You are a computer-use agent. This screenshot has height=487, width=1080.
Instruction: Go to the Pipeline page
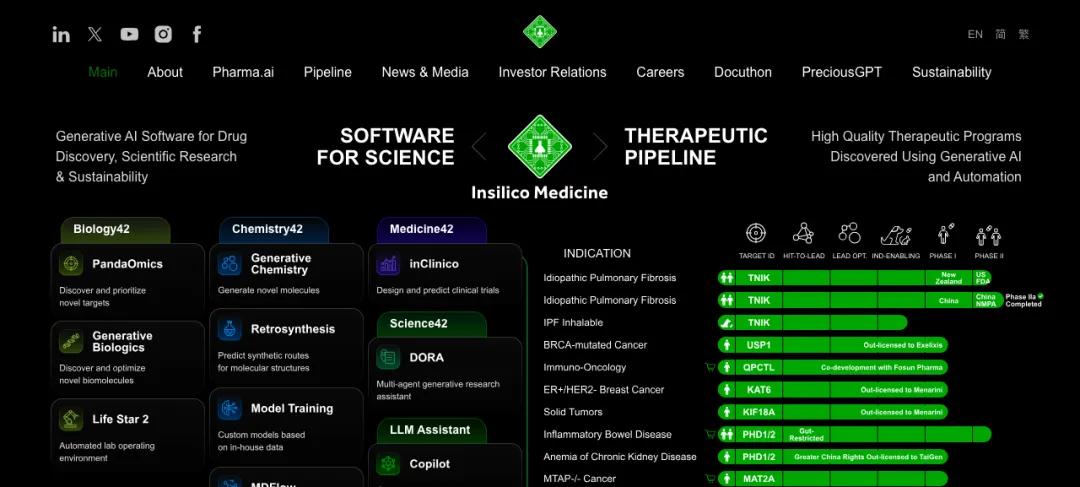pyautogui.click(x=328, y=72)
